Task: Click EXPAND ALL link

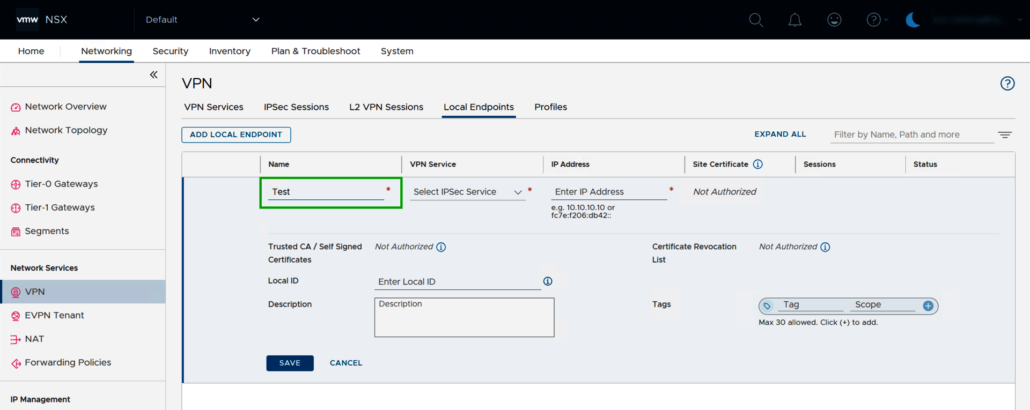Action: point(780,134)
